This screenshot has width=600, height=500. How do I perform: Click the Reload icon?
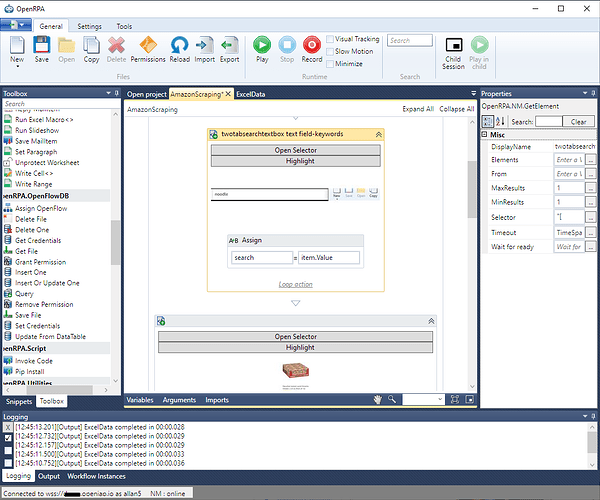tap(179, 45)
